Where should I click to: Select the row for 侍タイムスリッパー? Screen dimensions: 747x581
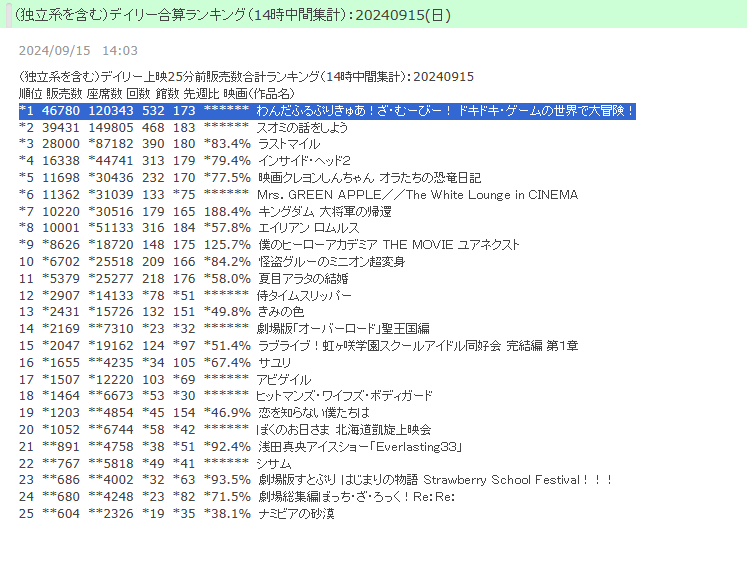(x=185, y=295)
